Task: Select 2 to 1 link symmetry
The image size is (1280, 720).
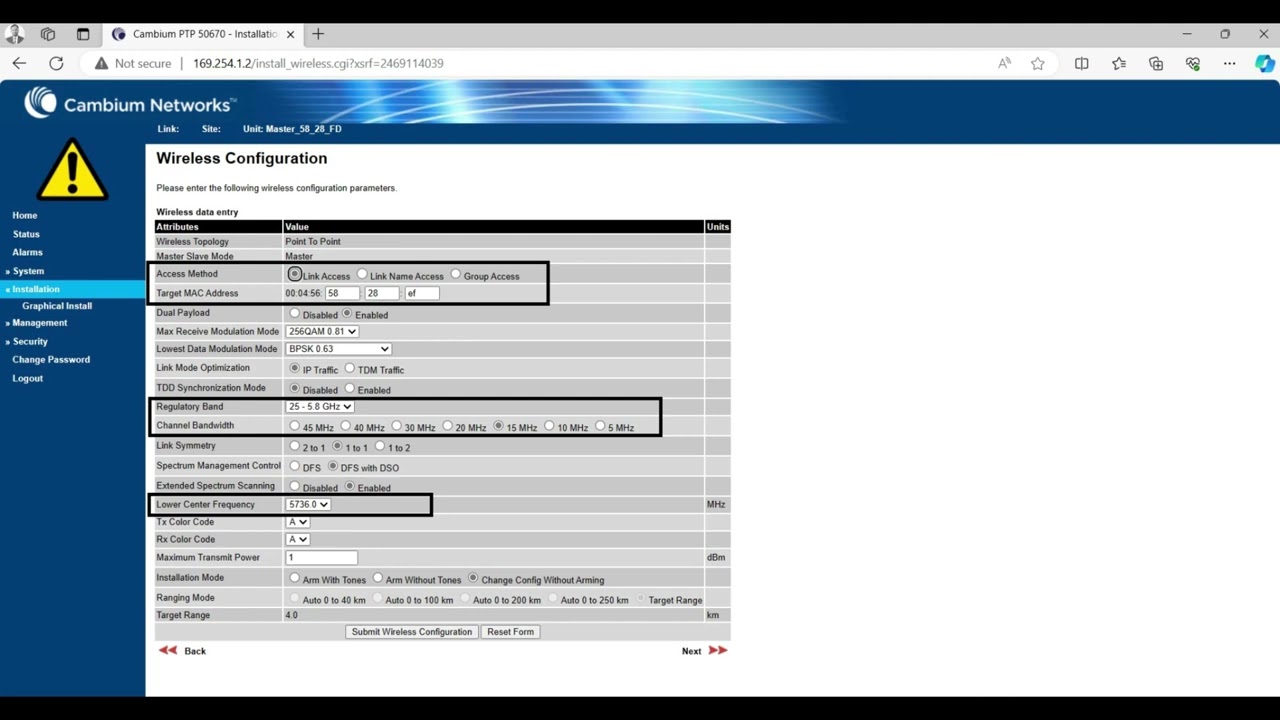Action: (x=294, y=446)
